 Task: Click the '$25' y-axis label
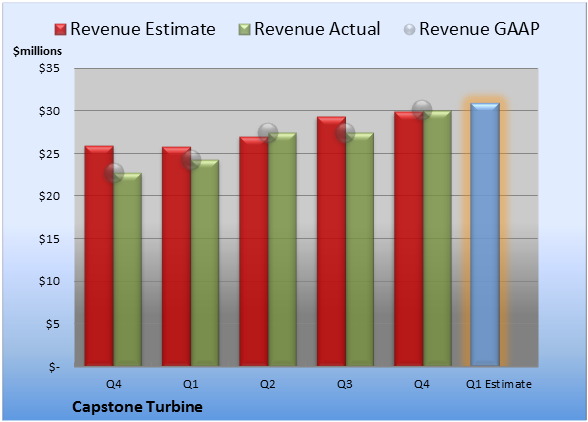tap(50, 153)
